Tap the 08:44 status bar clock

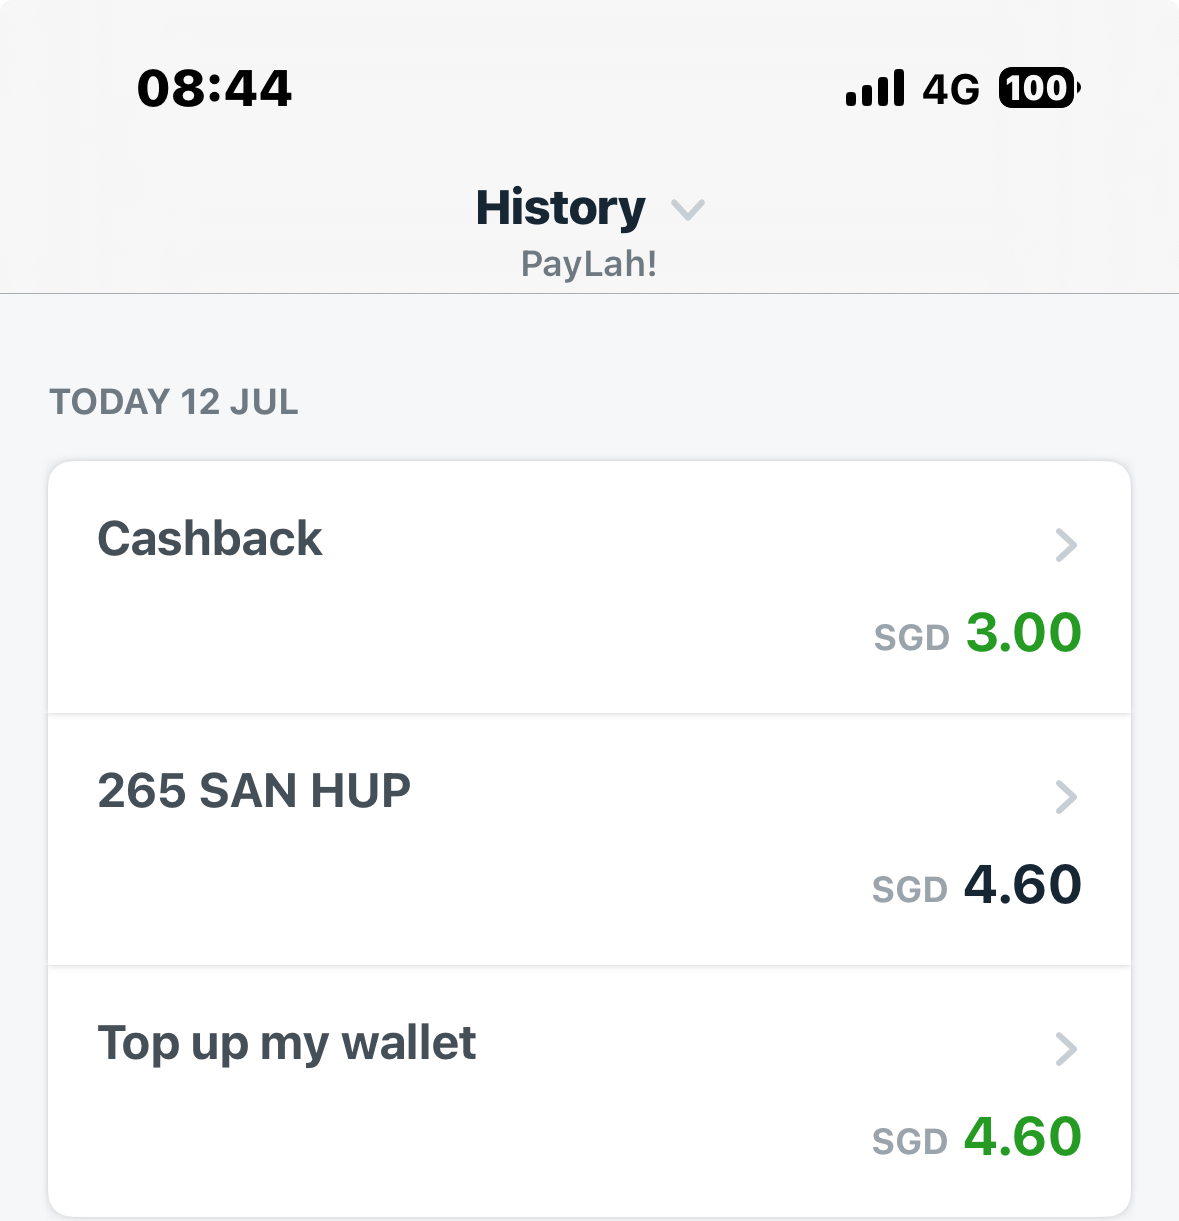(214, 89)
